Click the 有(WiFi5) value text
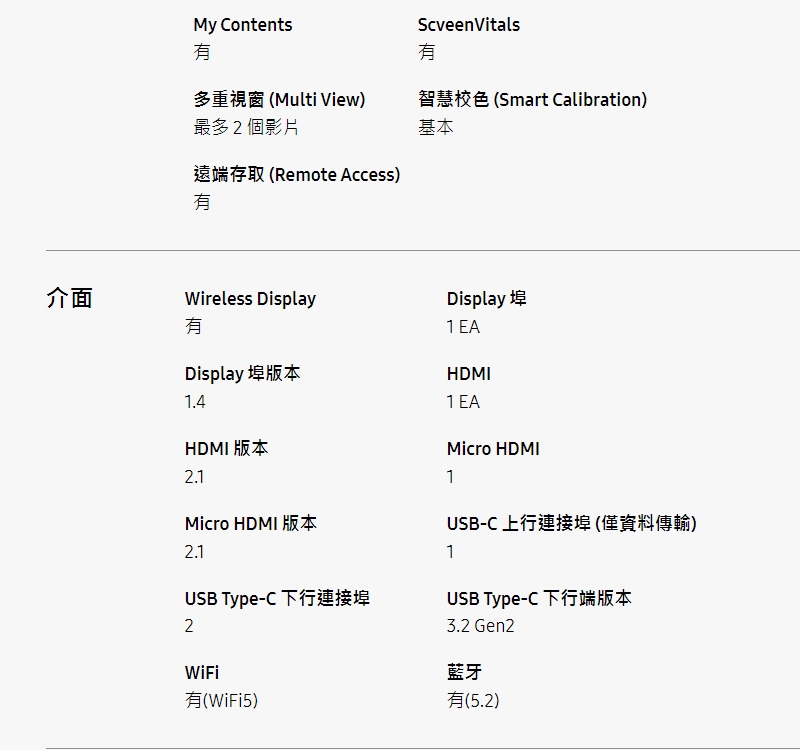 [x=221, y=701]
